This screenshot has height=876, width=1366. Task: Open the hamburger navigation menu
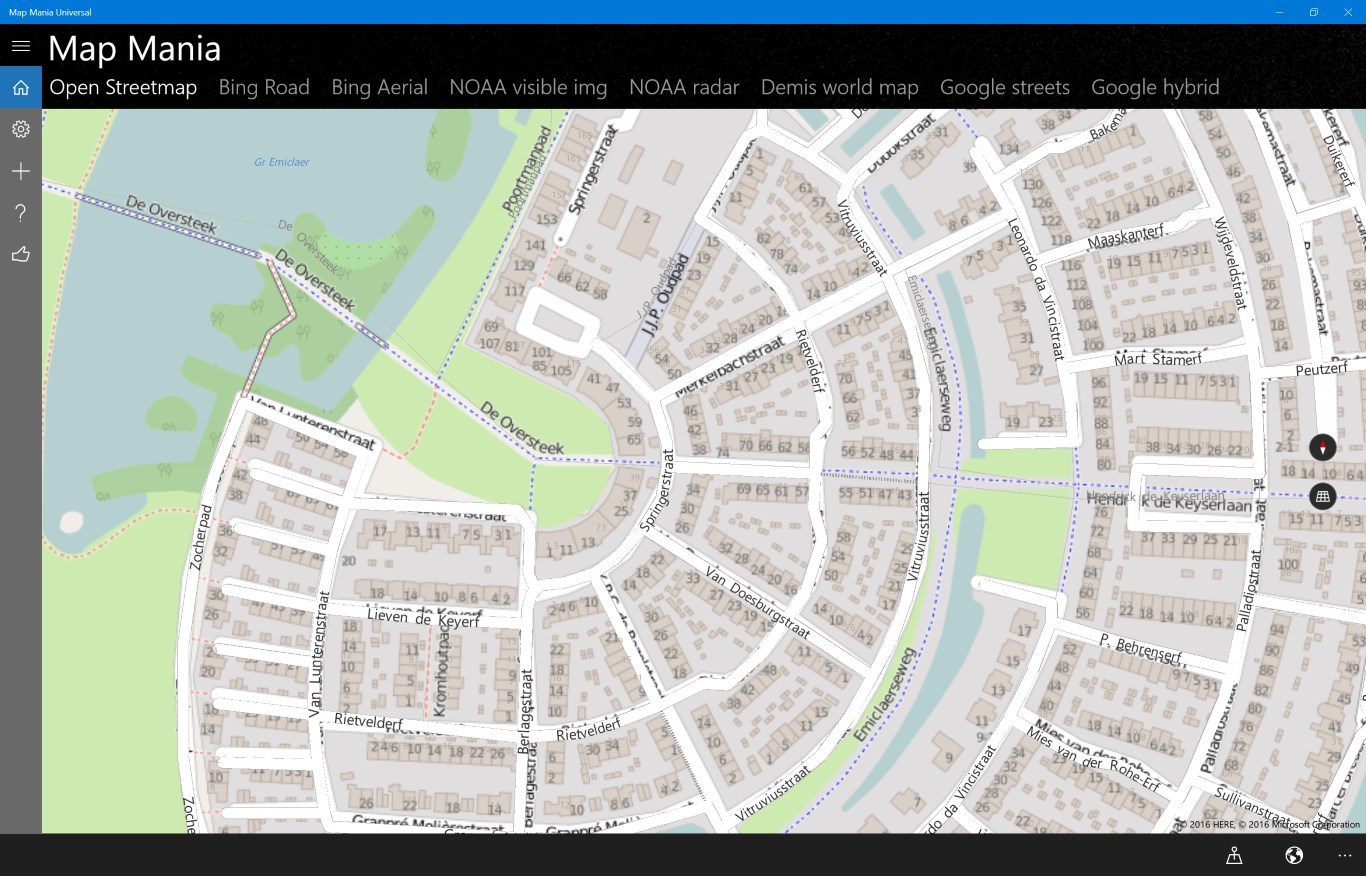20,46
